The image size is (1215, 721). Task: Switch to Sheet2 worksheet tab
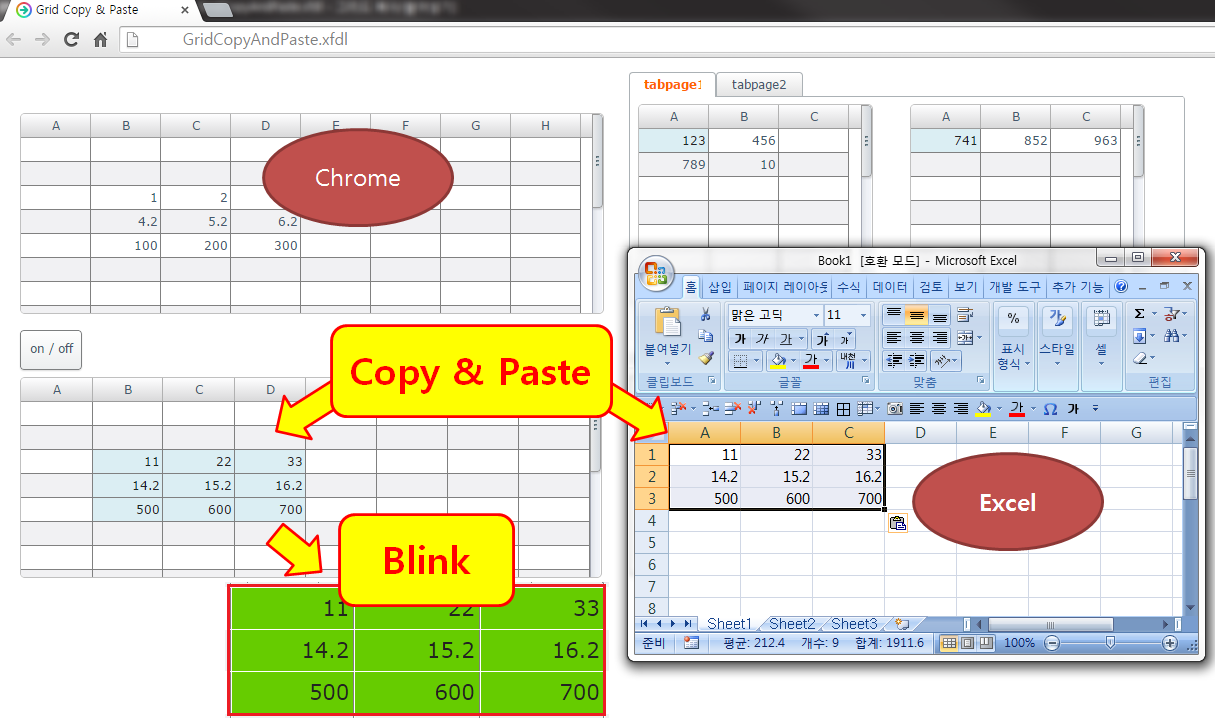pos(790,623)
